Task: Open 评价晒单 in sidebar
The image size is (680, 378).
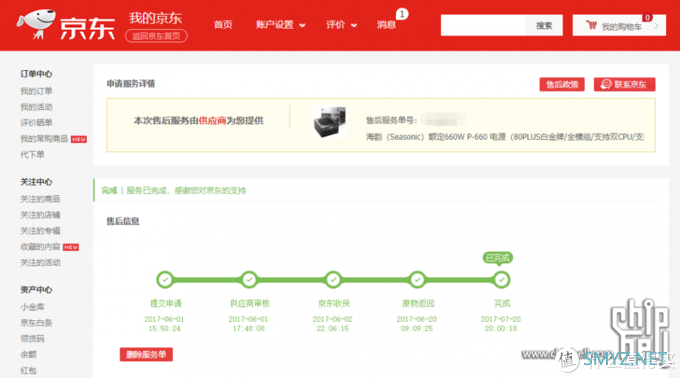Action: [x=36, y=123]
